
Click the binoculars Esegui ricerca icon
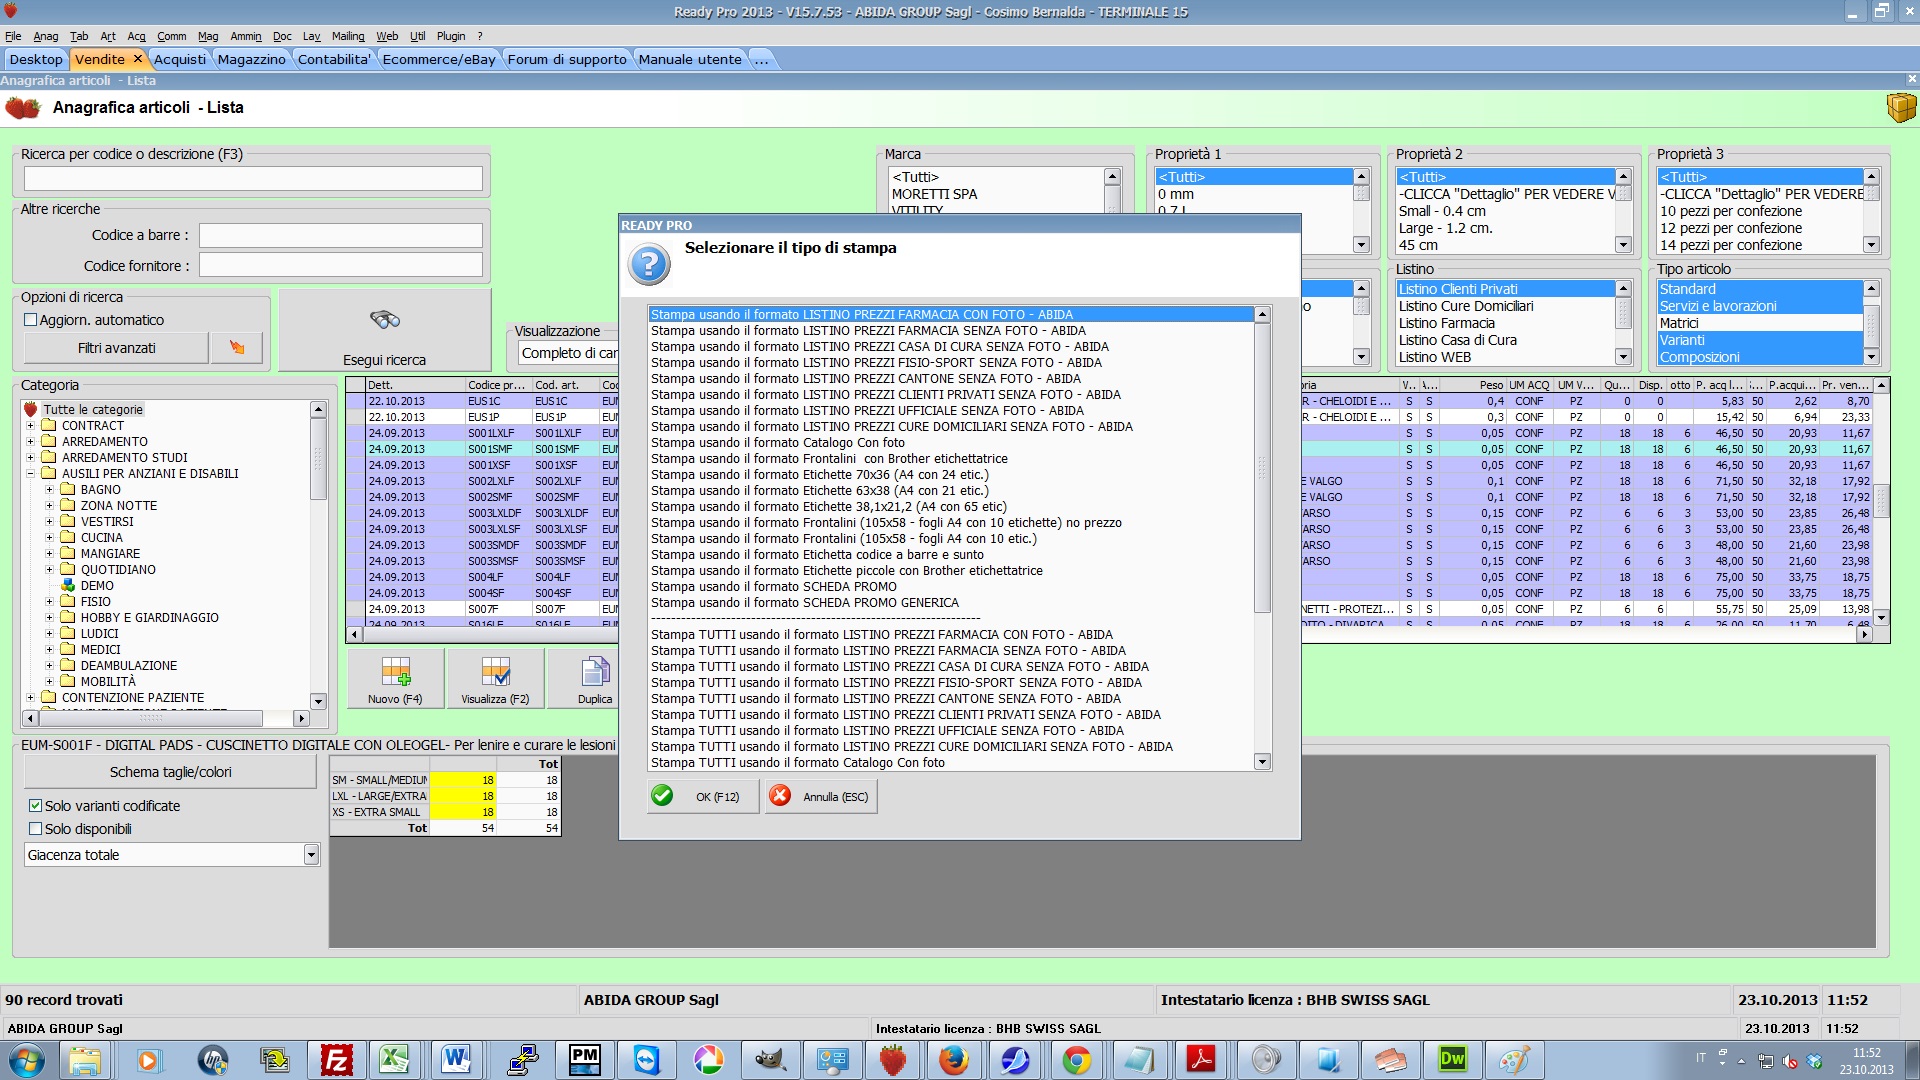[385, 320]
